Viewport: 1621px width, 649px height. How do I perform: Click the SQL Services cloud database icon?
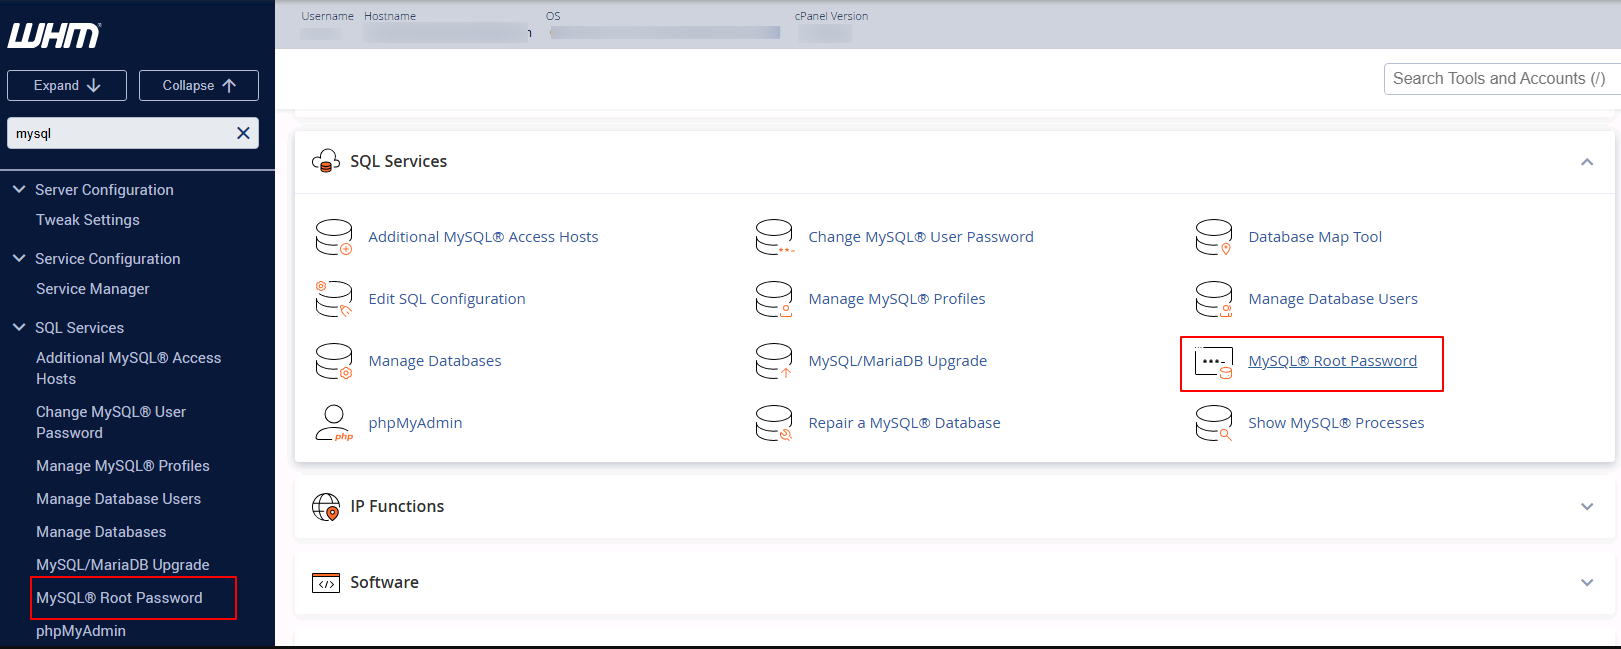pyautogui.click(x=326, y=161)
